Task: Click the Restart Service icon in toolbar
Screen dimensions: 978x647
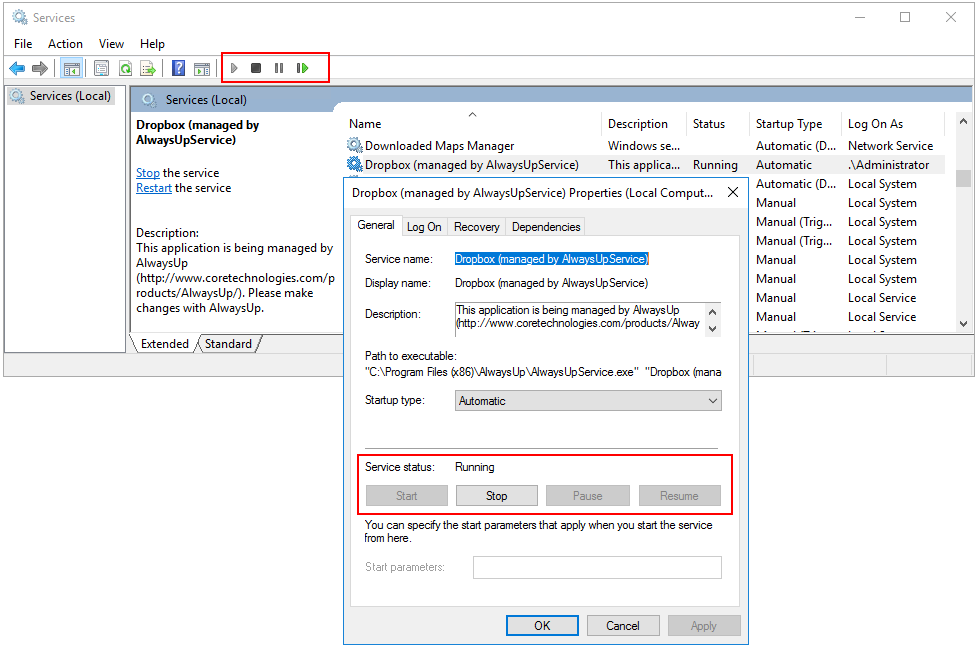Action: pyautogui.click(x=303, y=68)
